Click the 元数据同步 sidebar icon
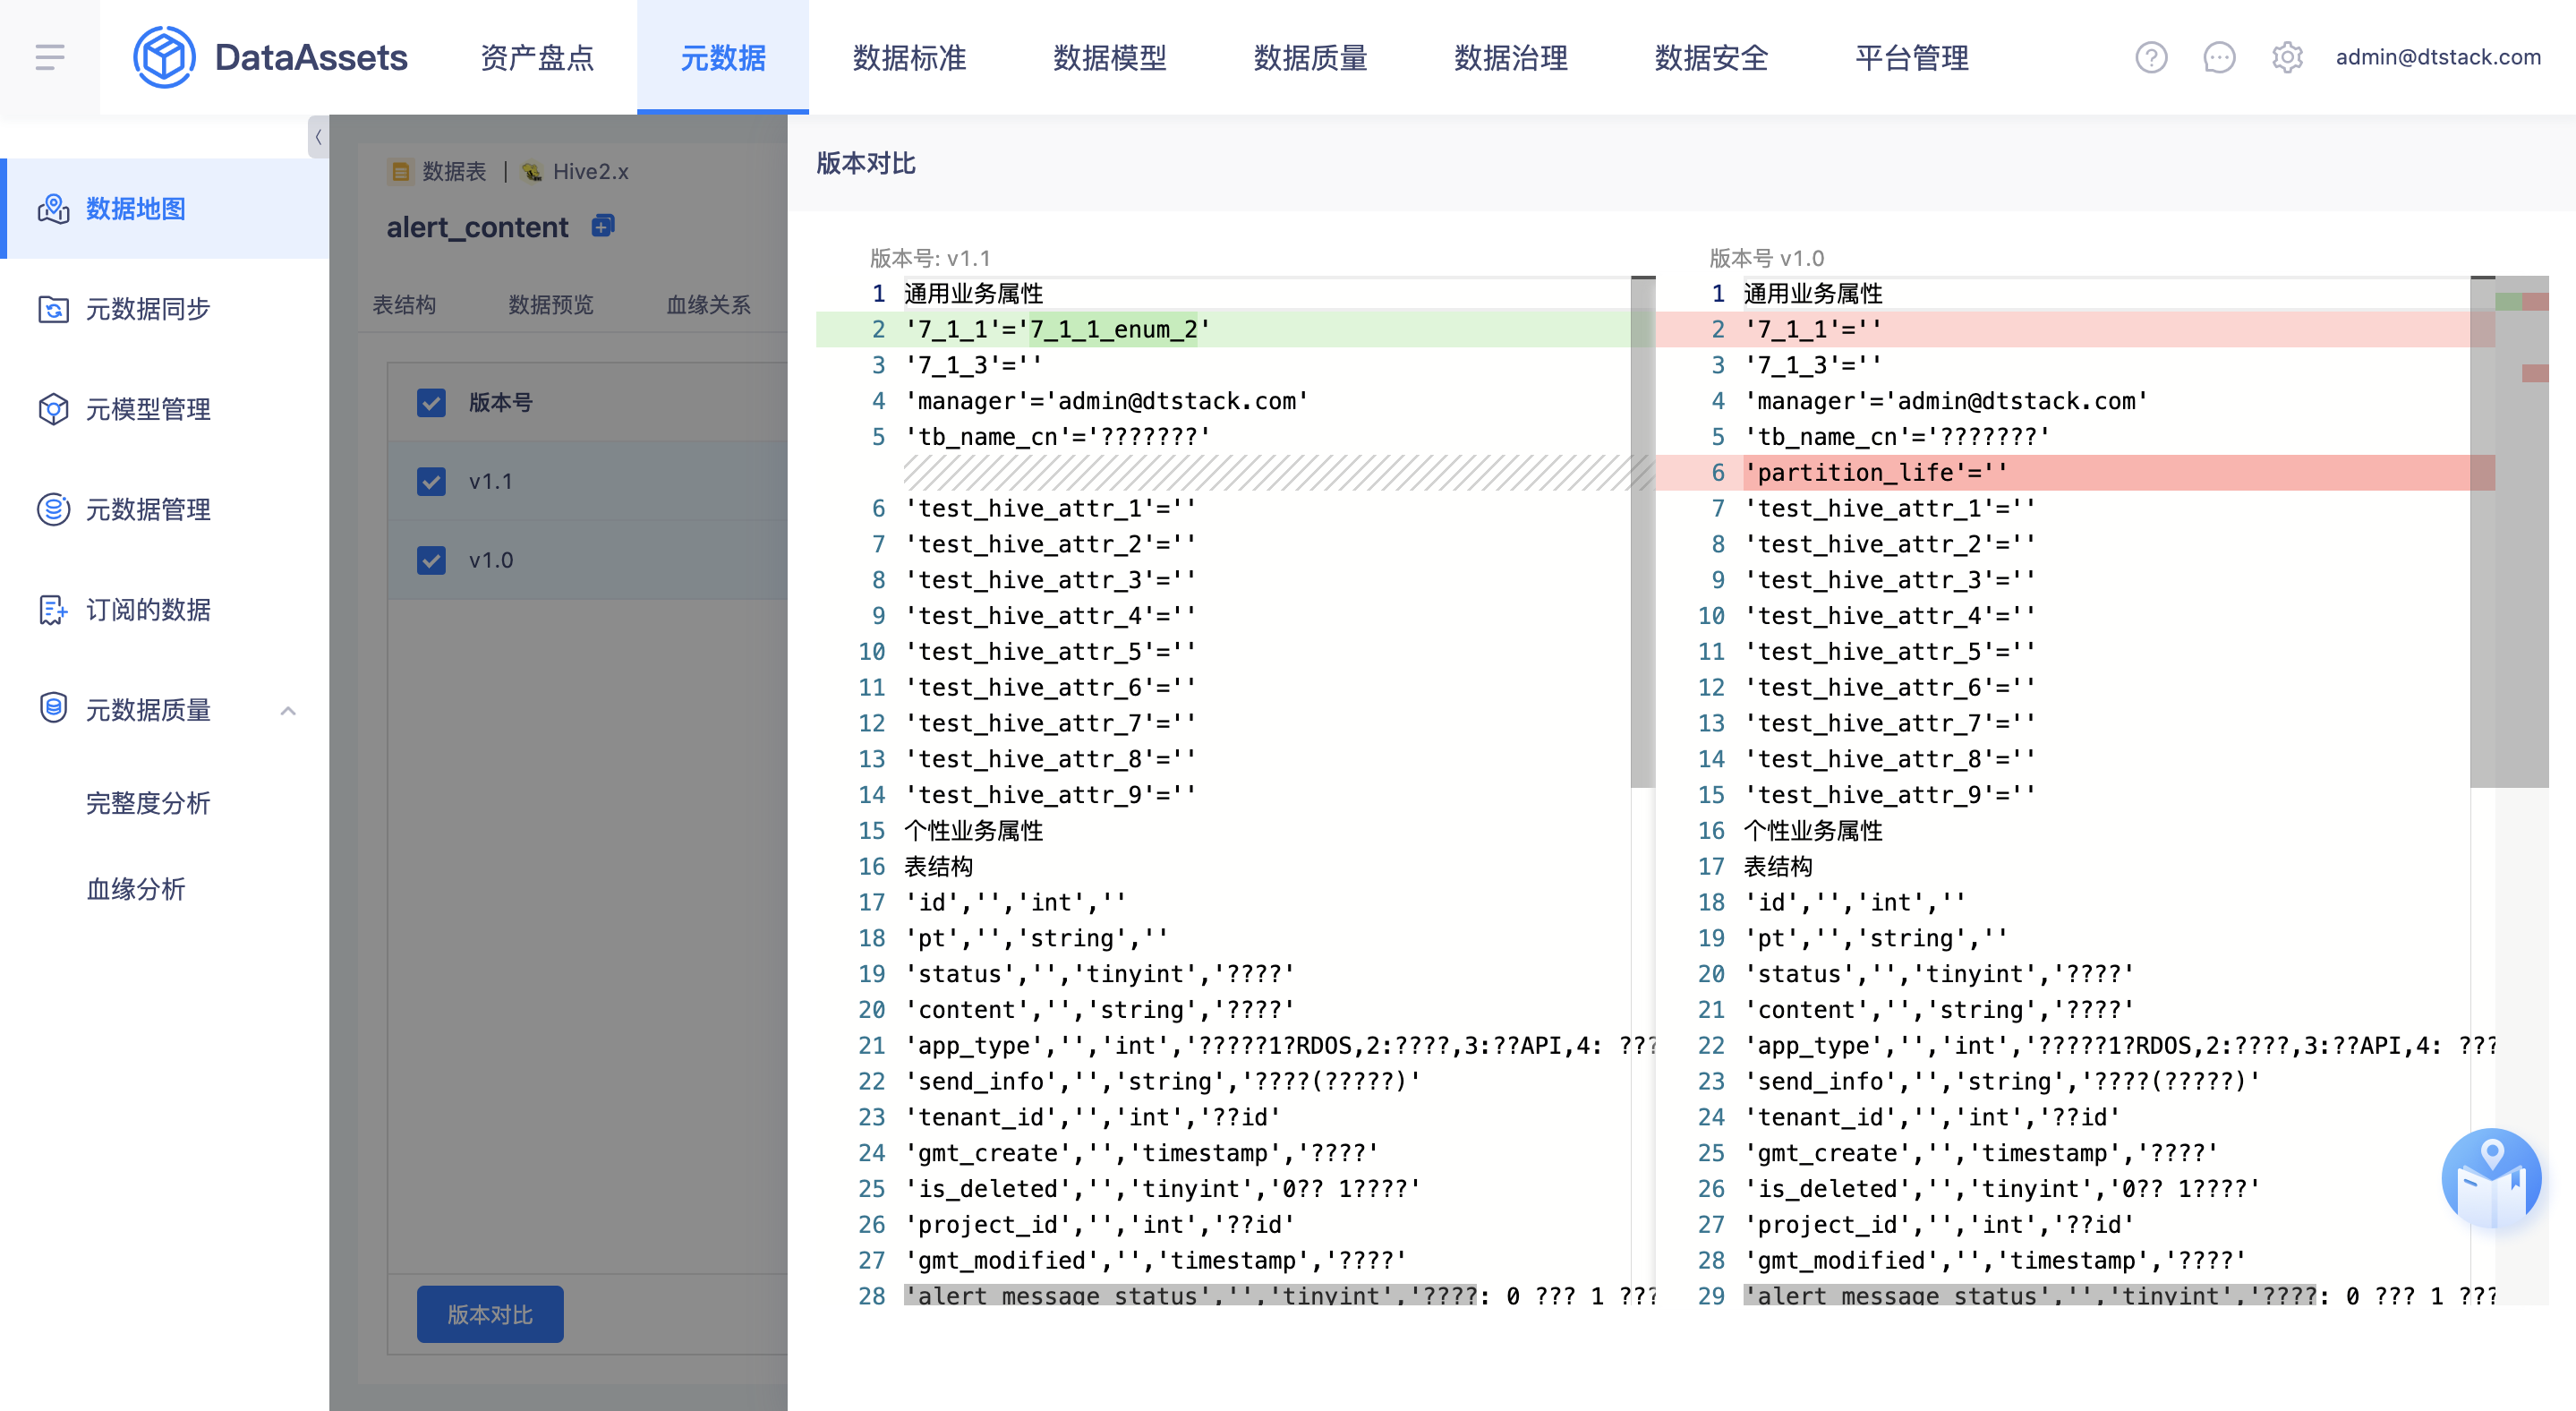The height and width of the screenshot is (1411, 2576). (x=53, y=309)
